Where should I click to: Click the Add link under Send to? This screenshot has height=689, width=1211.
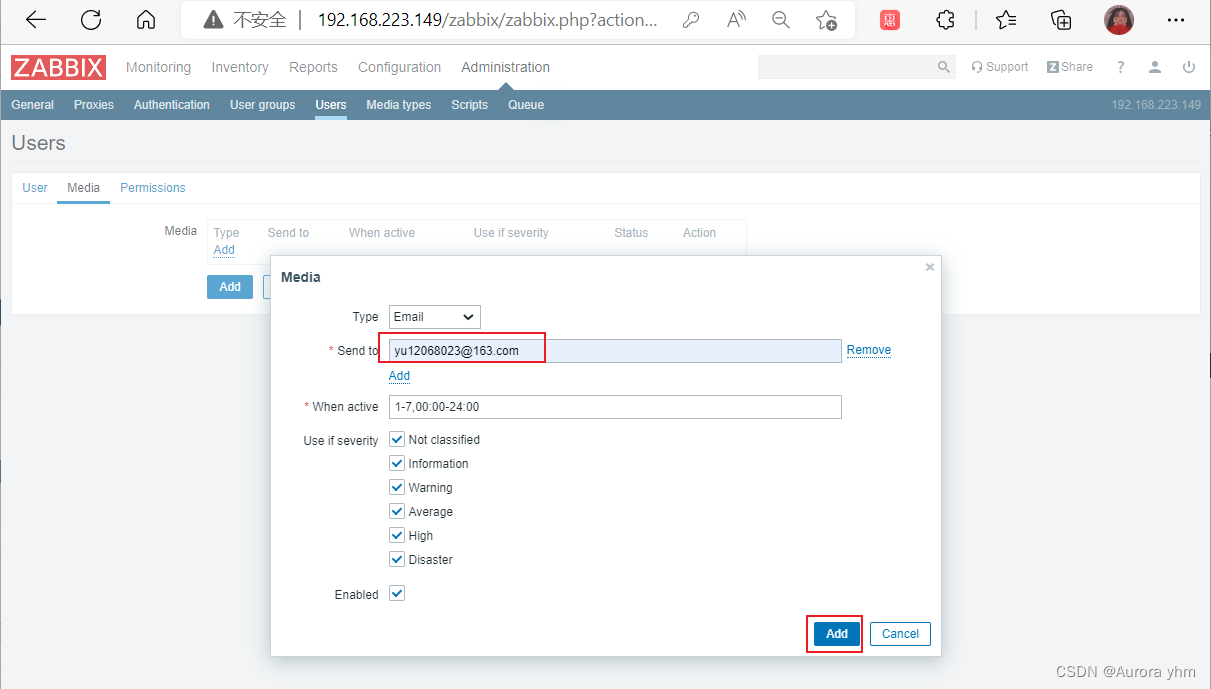[399, 376]
